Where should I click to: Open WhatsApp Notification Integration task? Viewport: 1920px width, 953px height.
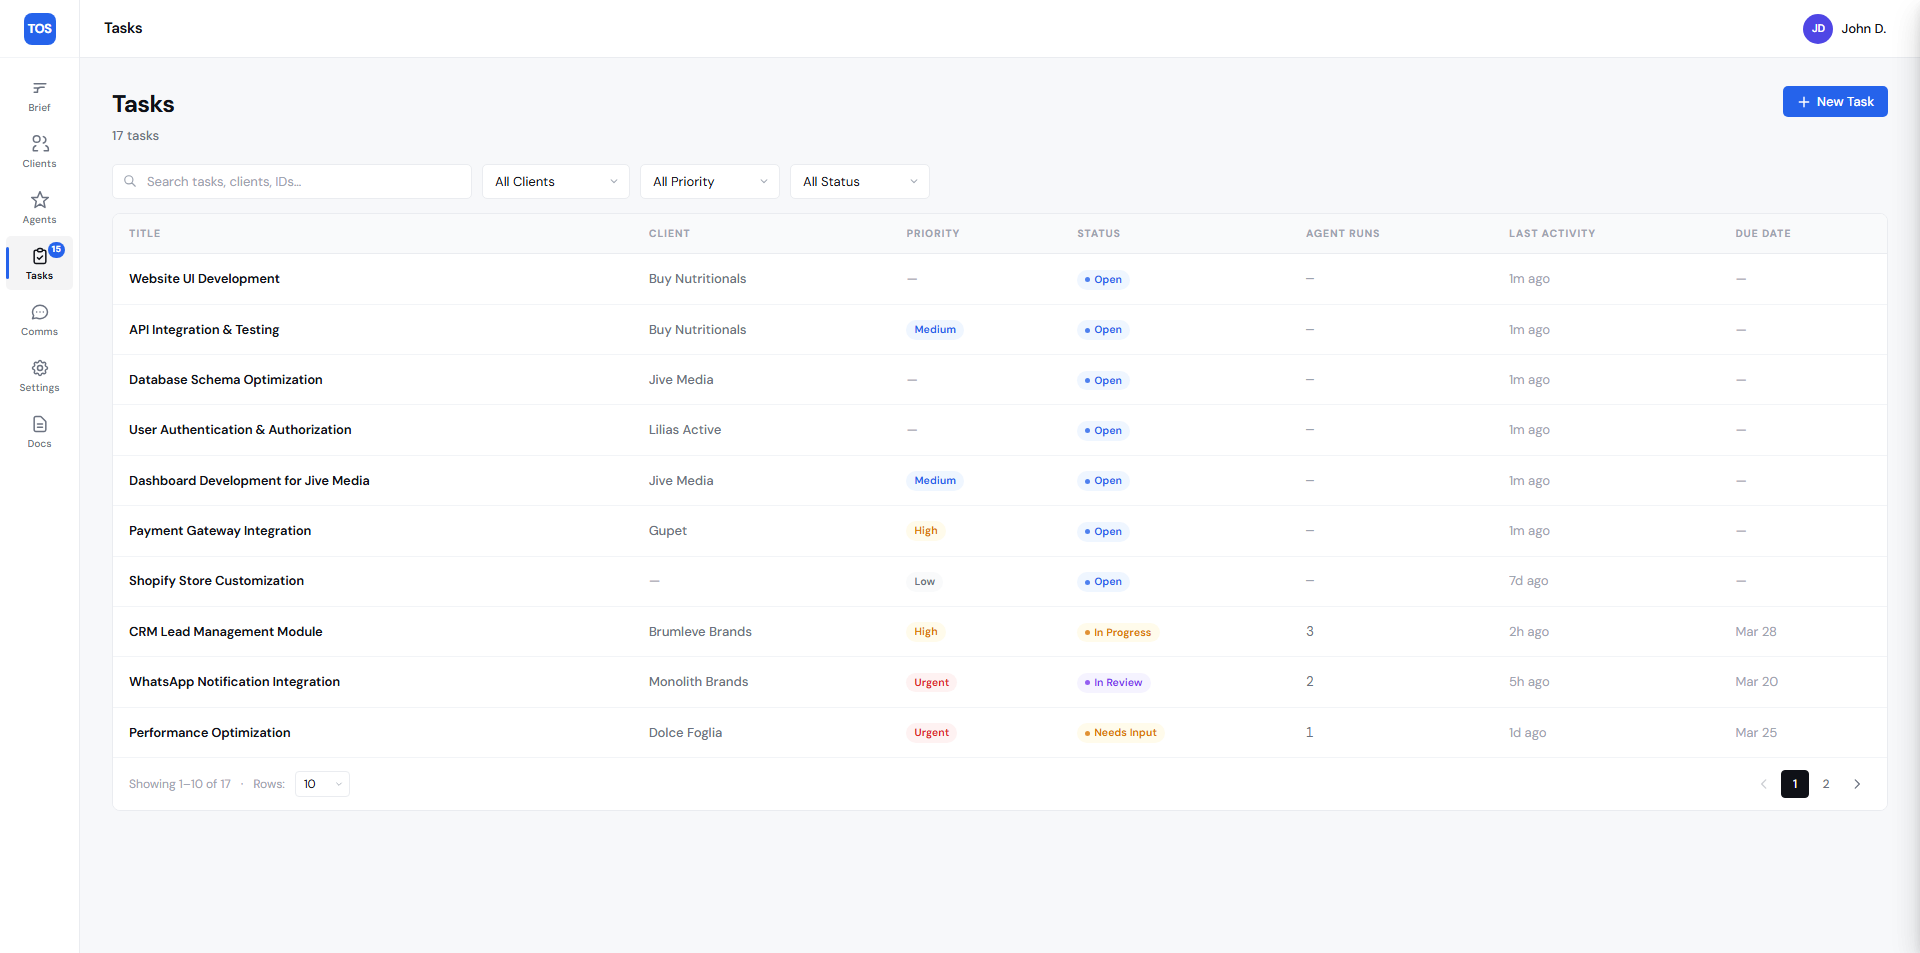point(234,682)
